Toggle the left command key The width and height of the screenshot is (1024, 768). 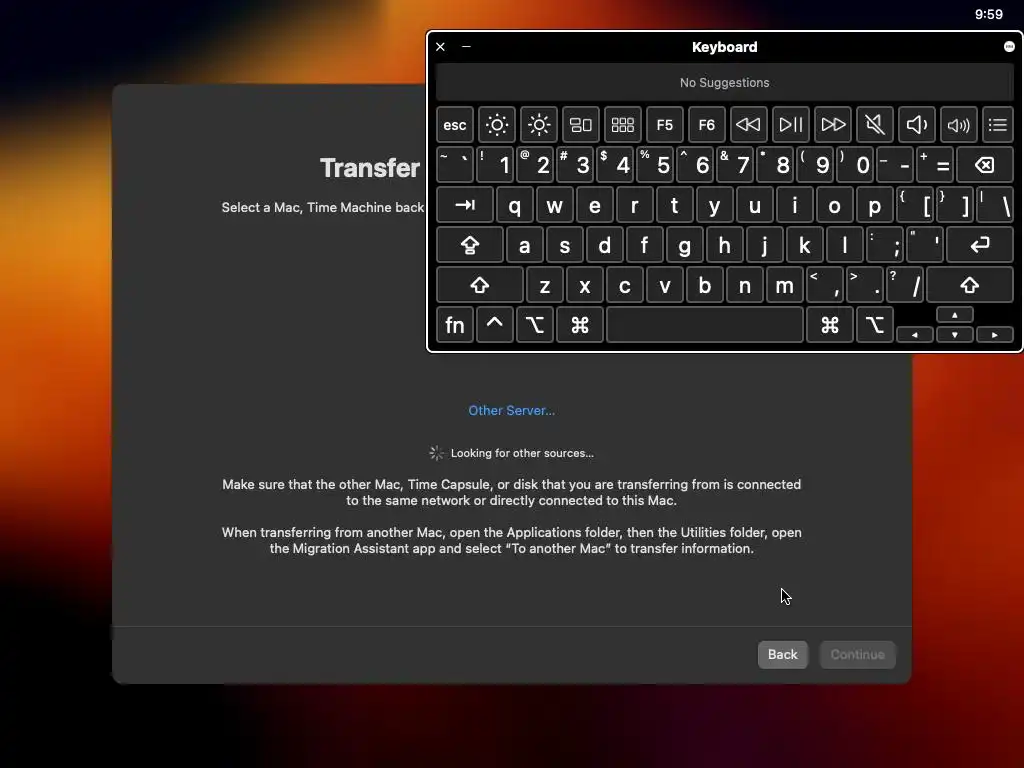(x=580, y=325)
